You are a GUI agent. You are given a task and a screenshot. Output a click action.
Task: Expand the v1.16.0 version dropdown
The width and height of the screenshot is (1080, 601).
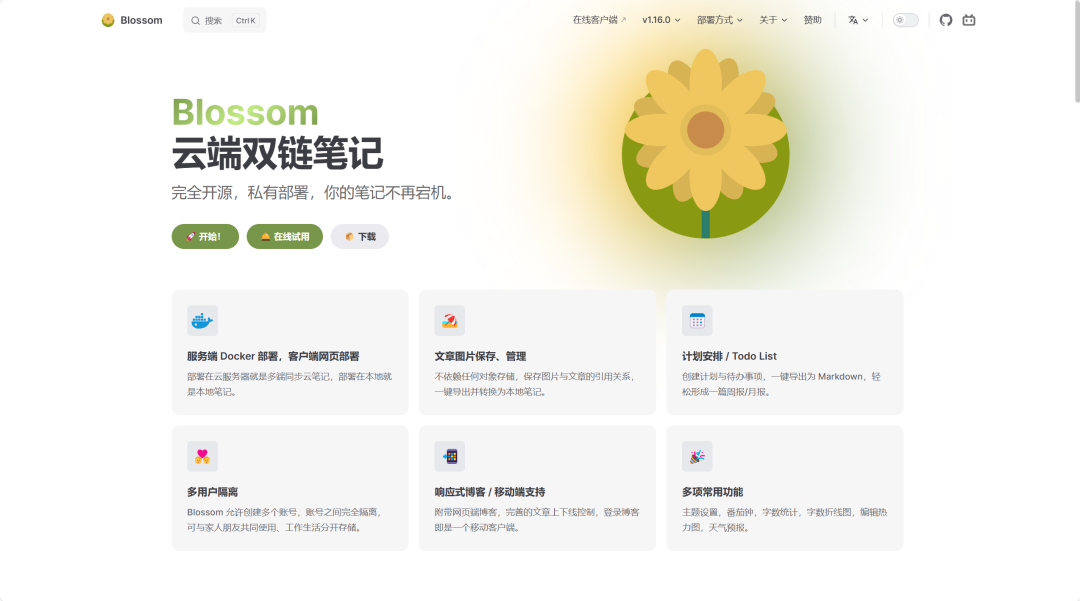click(660, 19)
